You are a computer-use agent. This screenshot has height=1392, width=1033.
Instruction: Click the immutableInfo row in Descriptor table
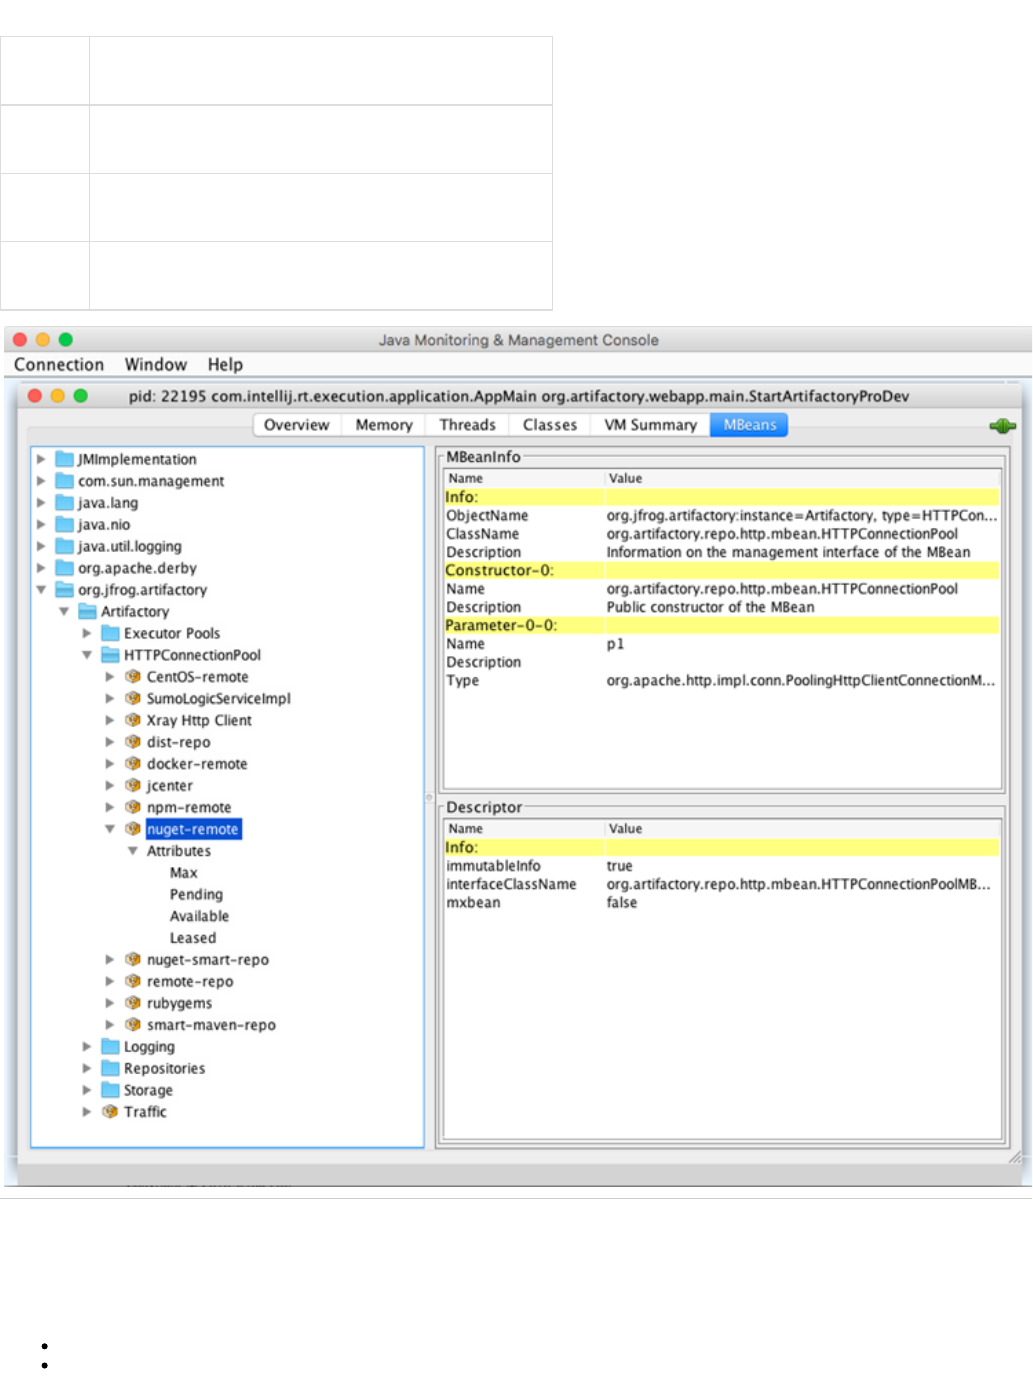(722, 866)
